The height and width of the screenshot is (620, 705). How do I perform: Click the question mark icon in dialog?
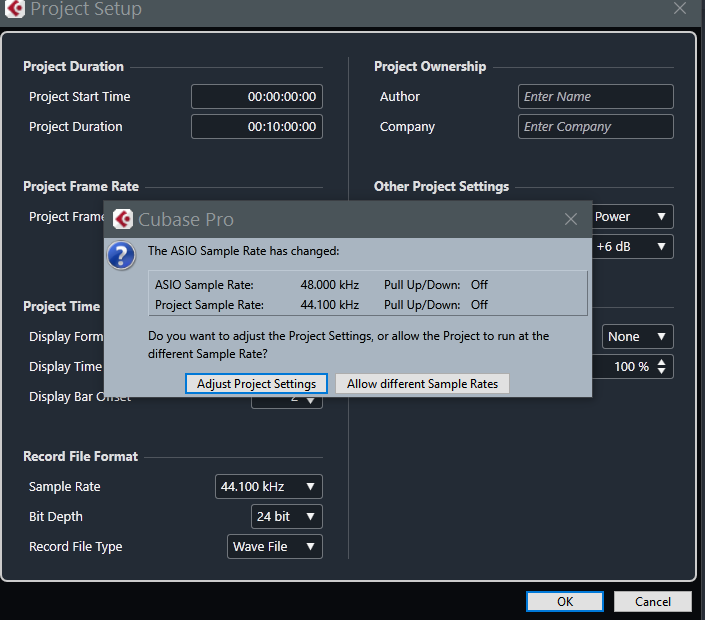121,255
